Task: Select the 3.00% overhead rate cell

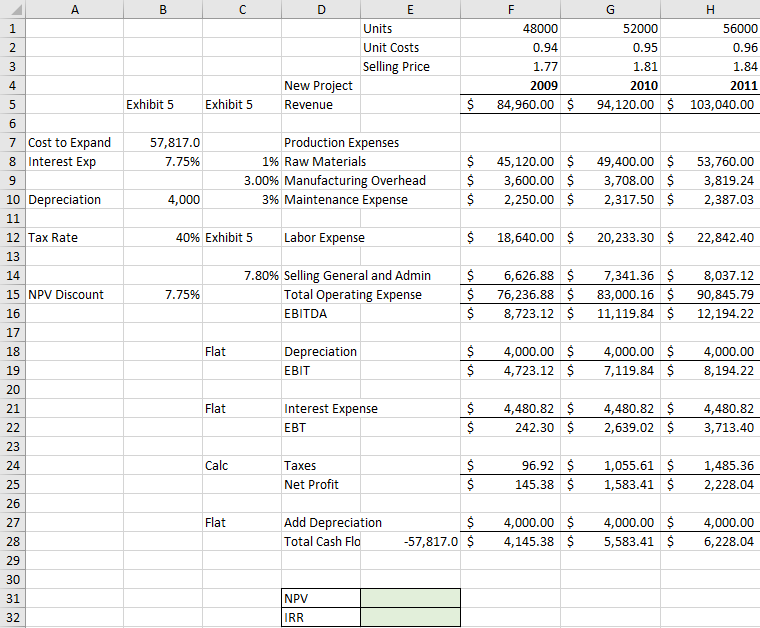Action: click(x=242, y=180)
